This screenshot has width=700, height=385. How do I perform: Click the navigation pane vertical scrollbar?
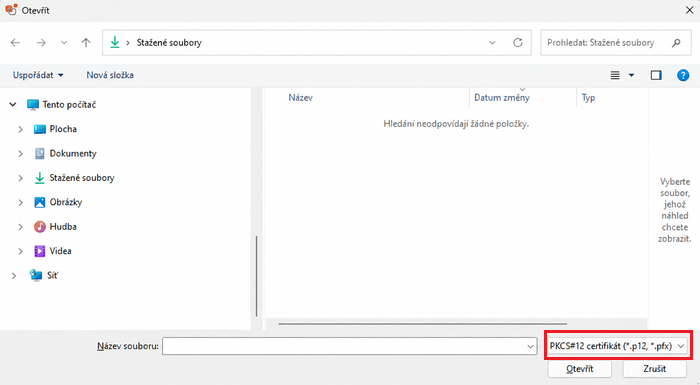(257, 276)
